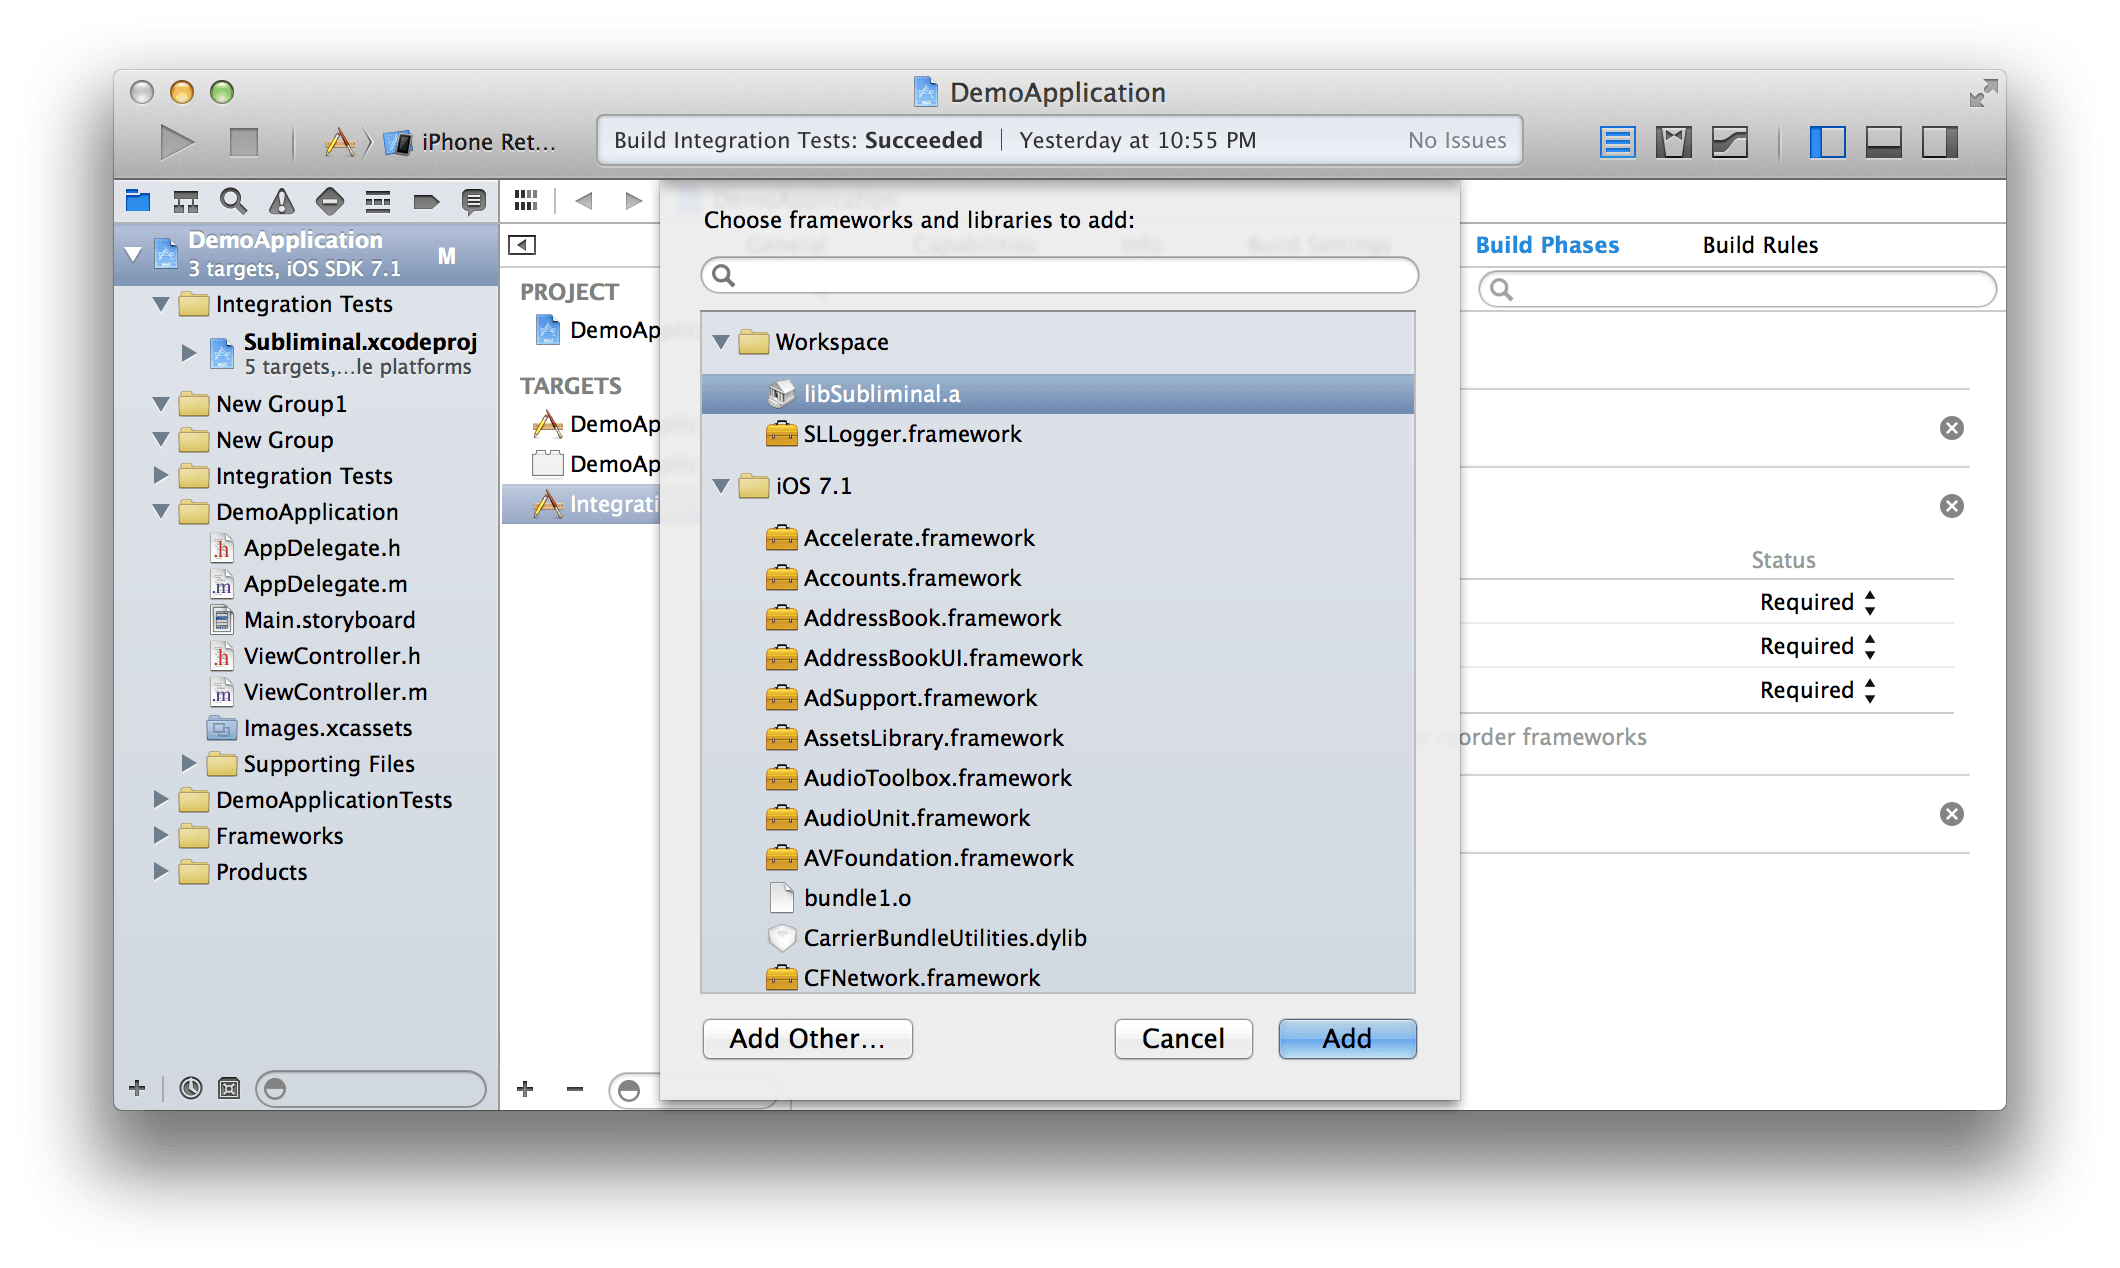Click the Add button
2120x1268 pixels.
pos(1346,1038)
